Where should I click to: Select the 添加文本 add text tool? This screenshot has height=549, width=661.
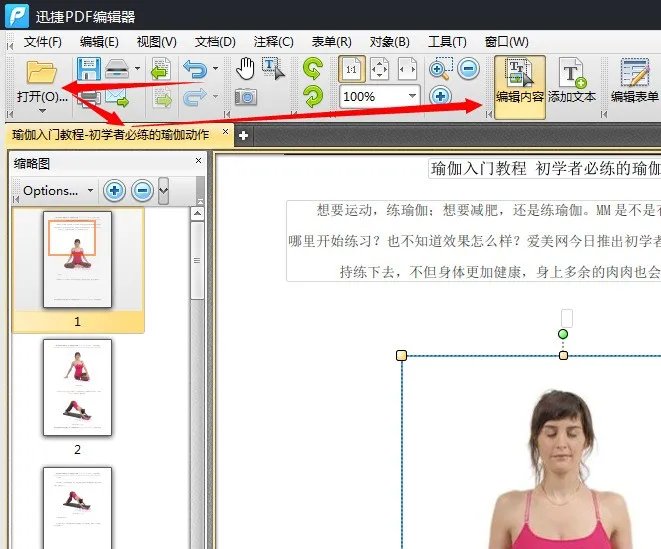[x=572, y=81]
